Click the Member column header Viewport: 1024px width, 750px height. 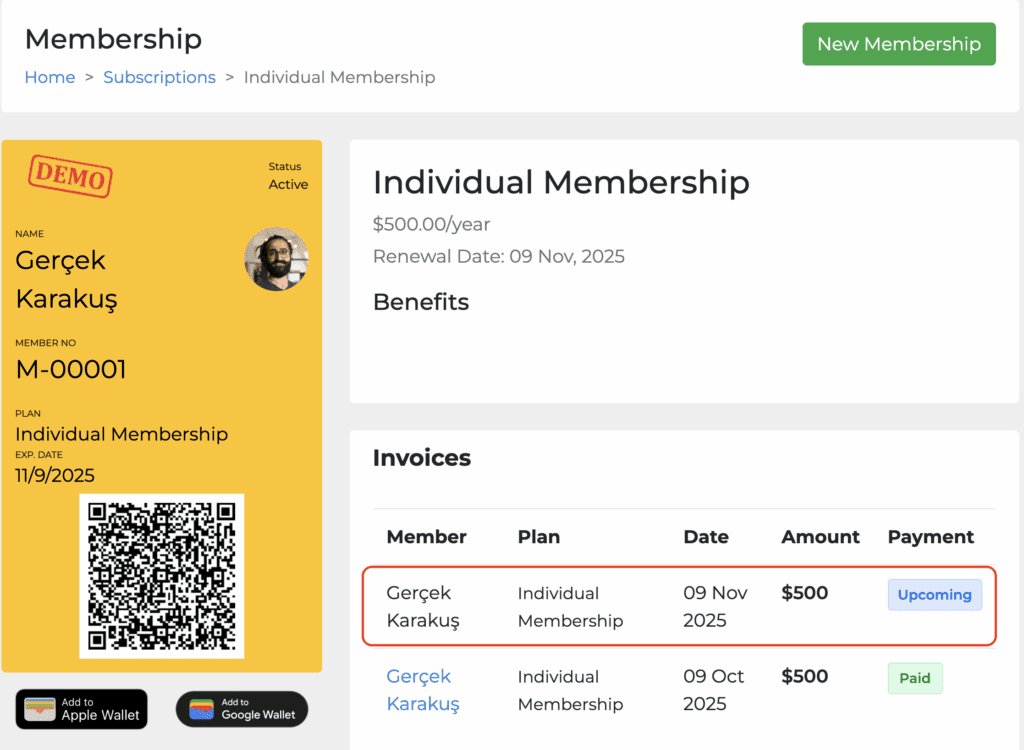[426, 537]
